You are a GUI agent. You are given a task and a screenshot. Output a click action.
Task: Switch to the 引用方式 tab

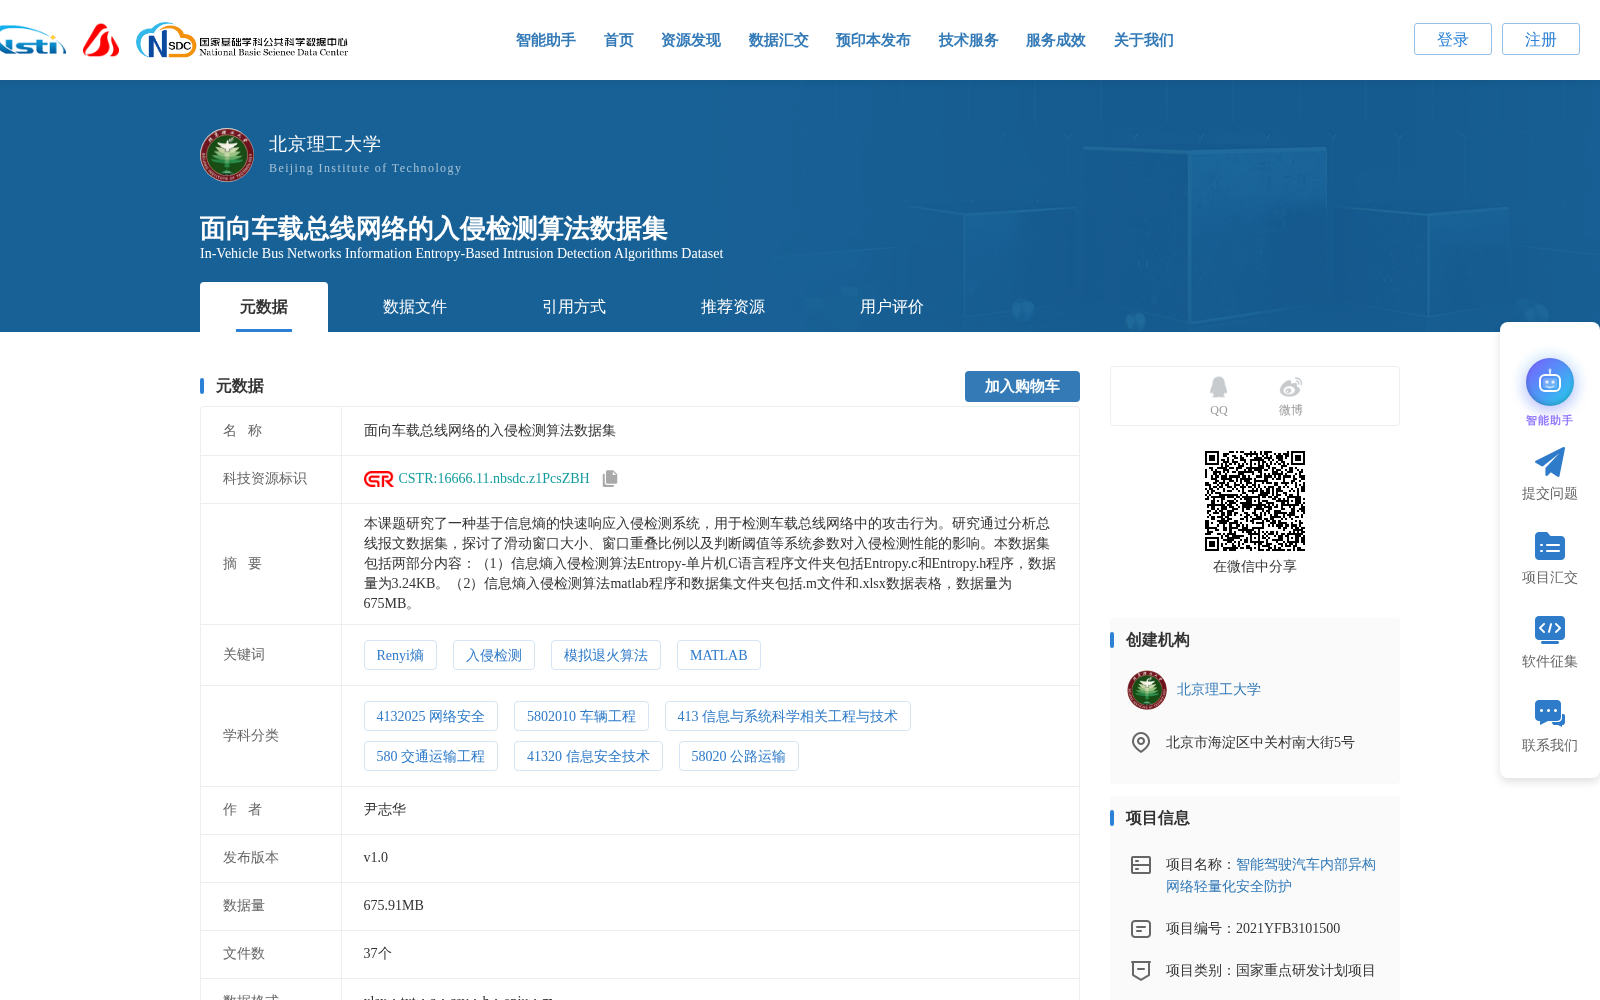click(574, 307)
